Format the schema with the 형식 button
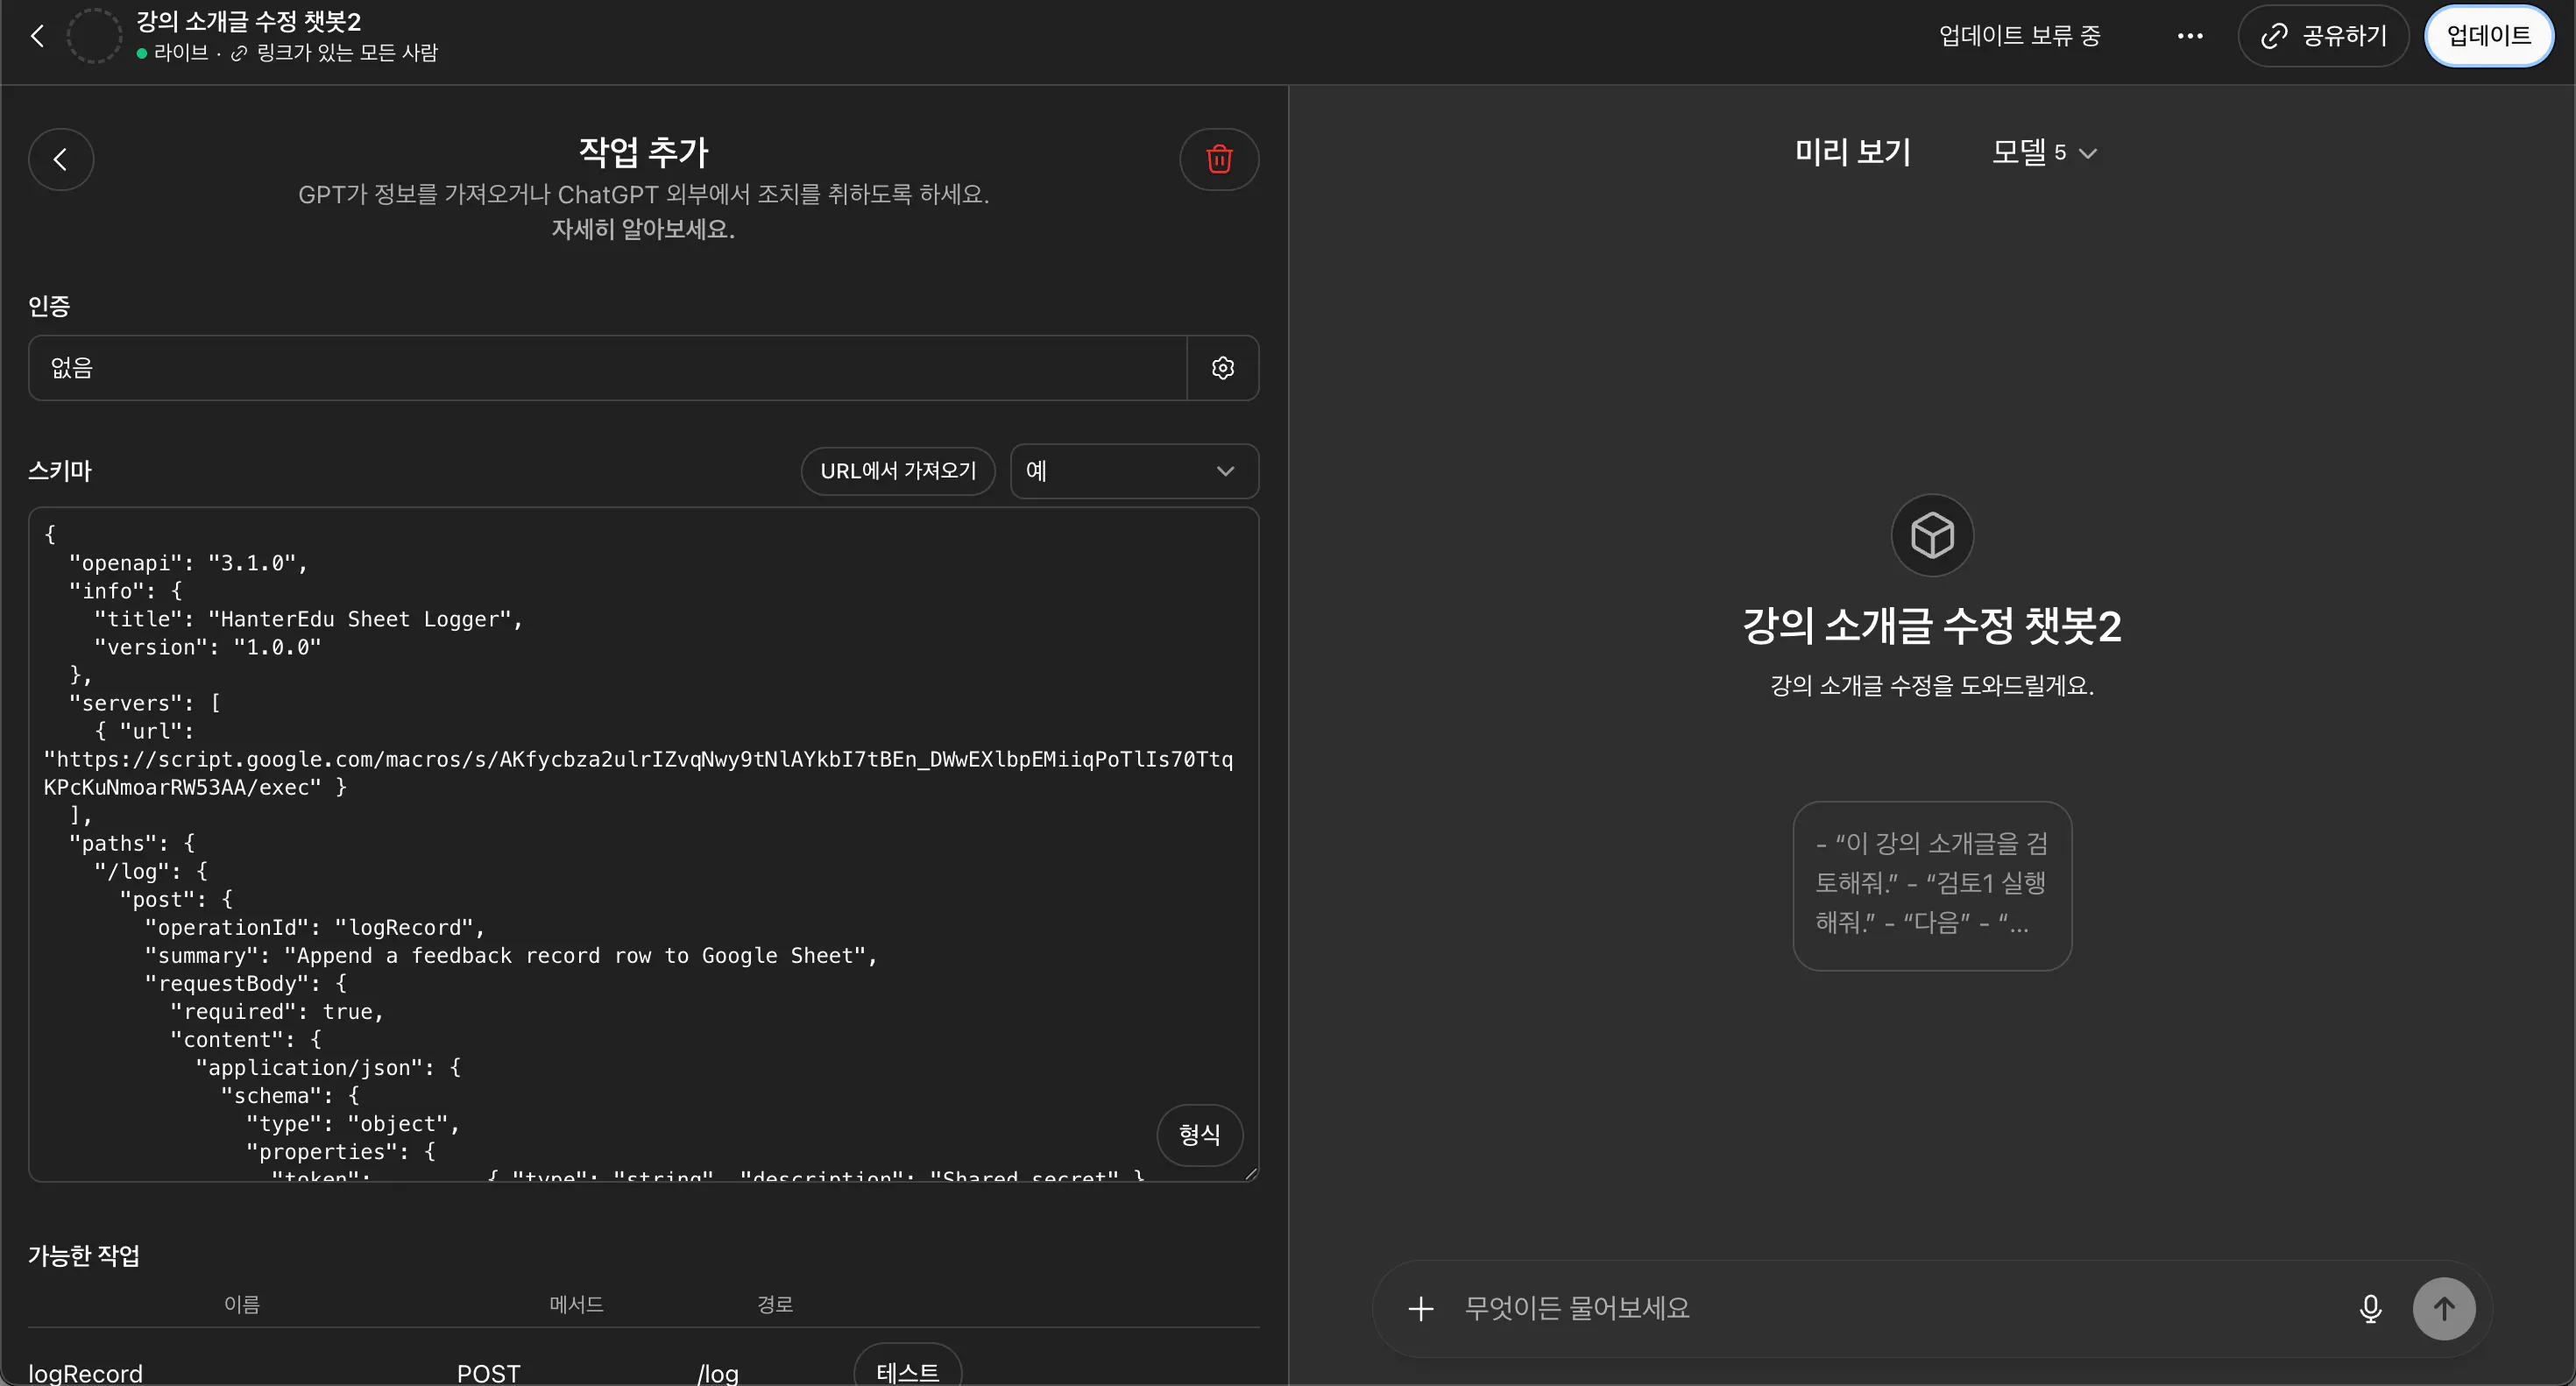This screenshot has width=2576, height=1386. pos(1199,1135)
